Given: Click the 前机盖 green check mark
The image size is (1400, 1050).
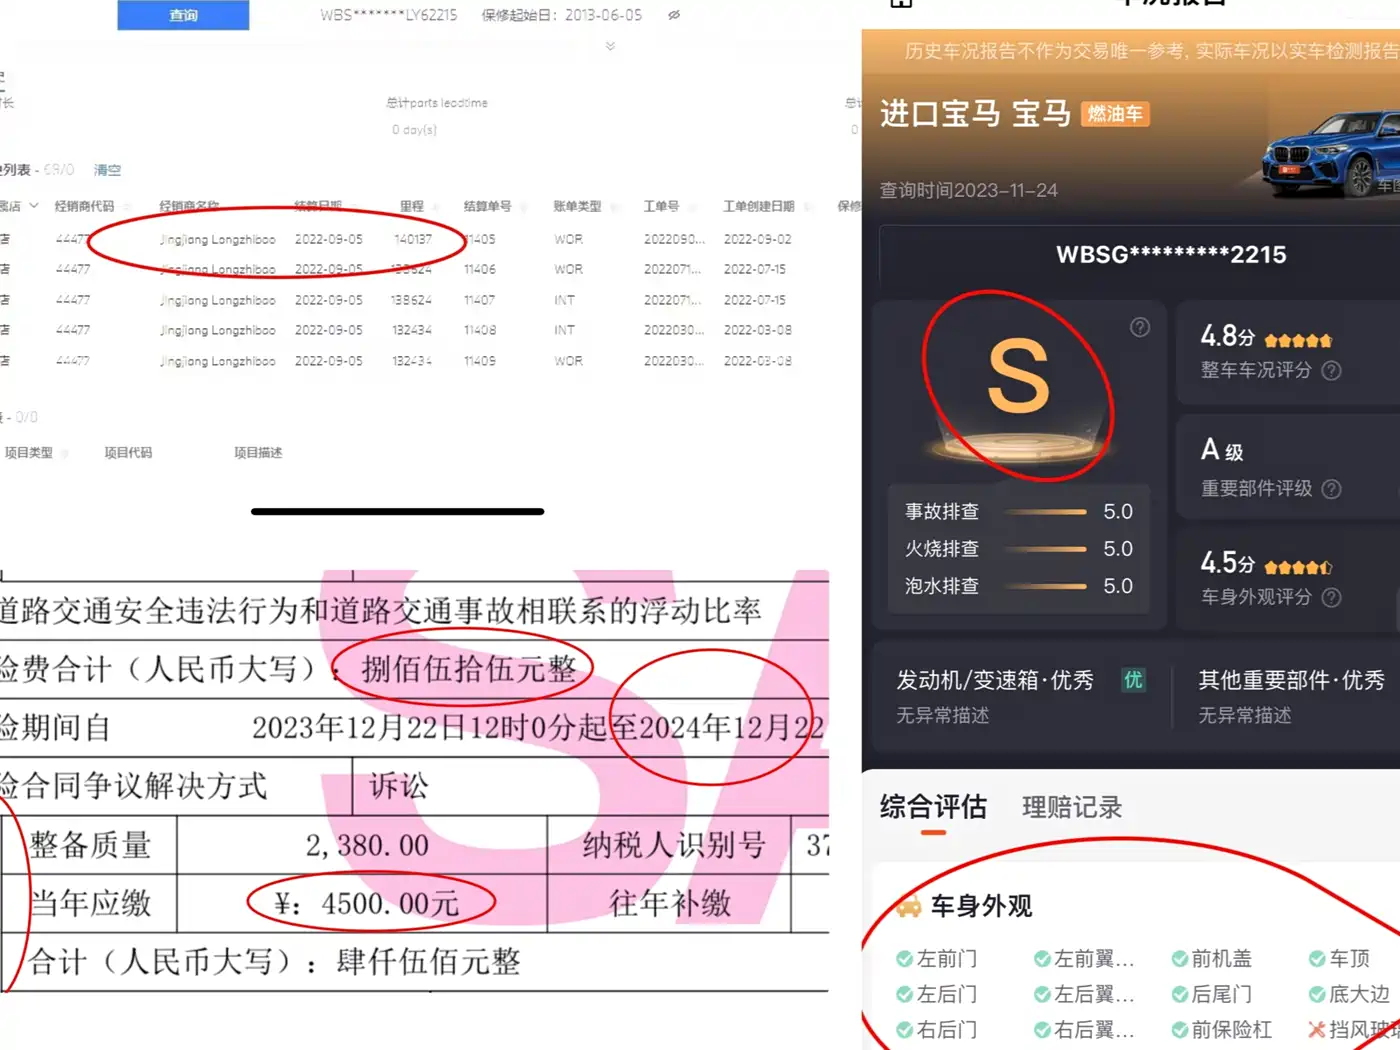Looking at the screenshot, I should (1179, 959).
